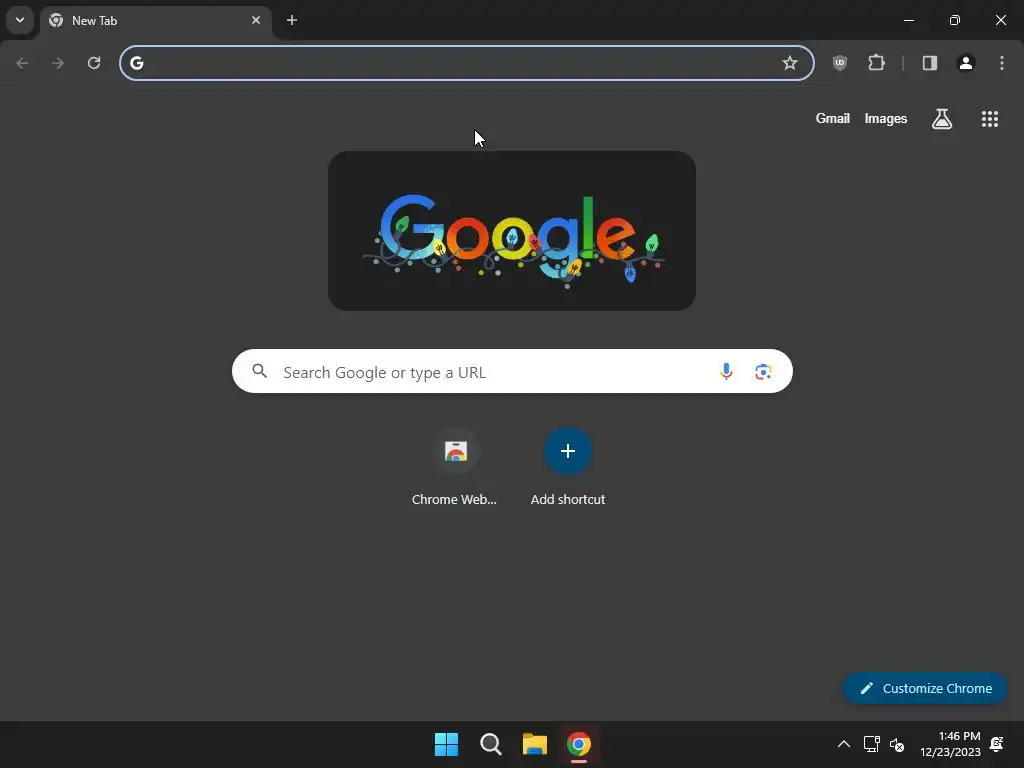Open the Extensions puzzle menu
This screenshot has height=768, width=1024.
click(x=876, y=63)
